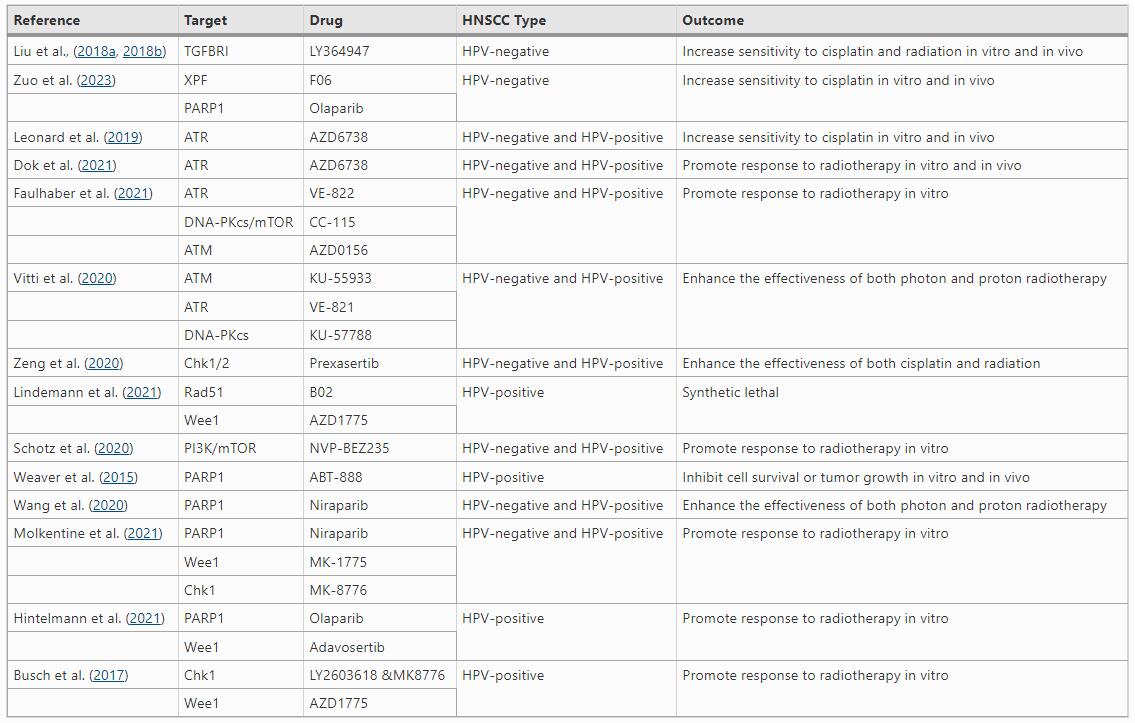Click the HNSCC Type column header
Screen dimensions: 1135x723
click(504, 20)
